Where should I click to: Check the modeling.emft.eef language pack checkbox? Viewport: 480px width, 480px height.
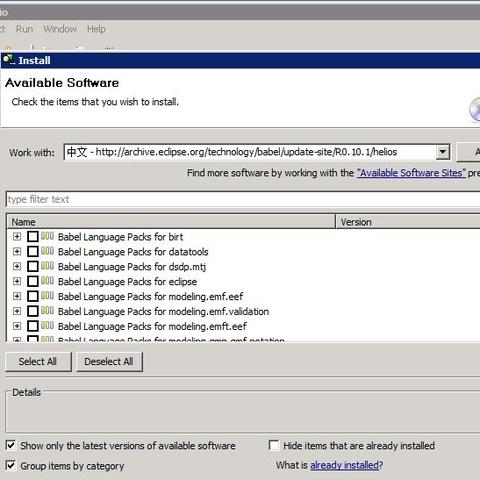pyautogui.click(x=33, y=326)
